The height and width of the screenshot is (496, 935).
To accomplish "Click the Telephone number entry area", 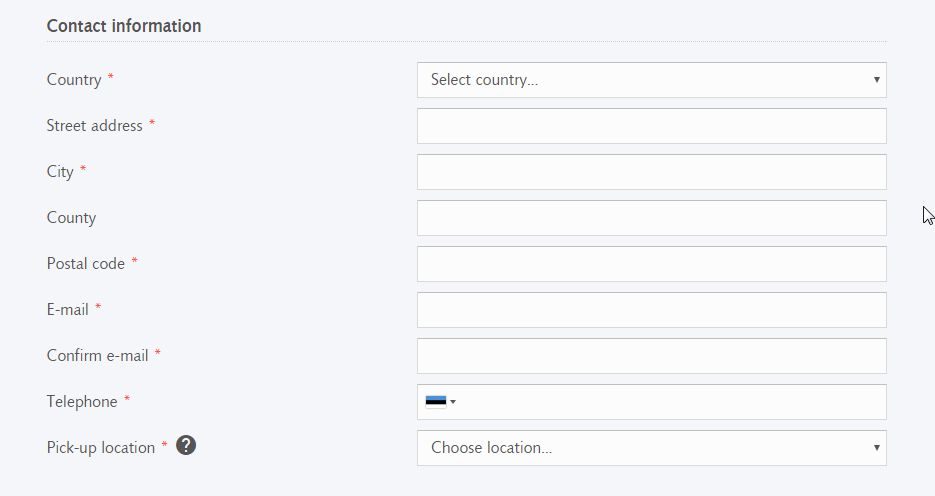I will tap(671, 402).
